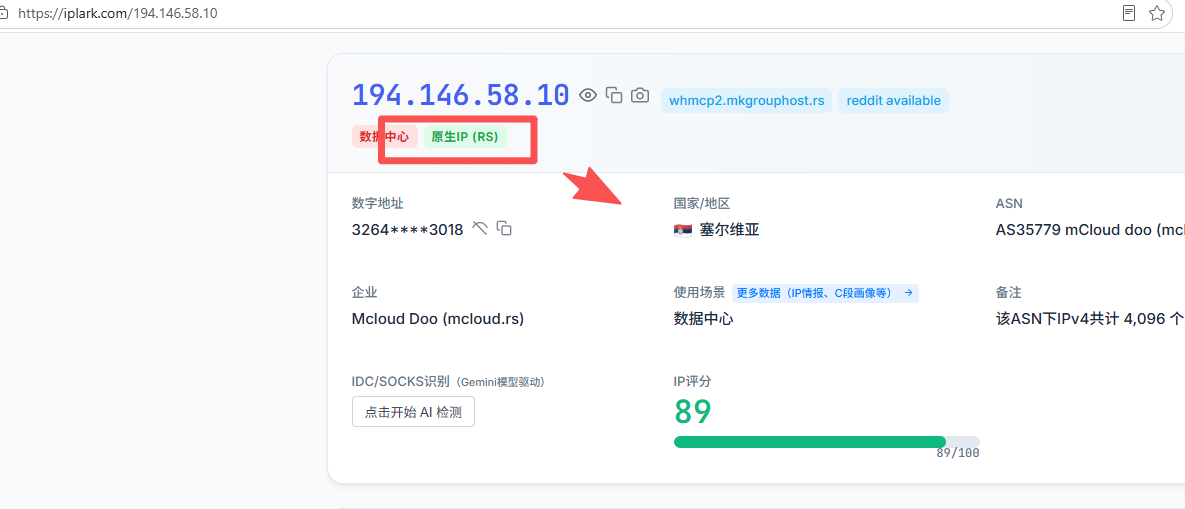Image resolution: width=1185 pixels, height=509 pixels.
Task: Open browser reader mode icon
Action: pos(1129,13)
